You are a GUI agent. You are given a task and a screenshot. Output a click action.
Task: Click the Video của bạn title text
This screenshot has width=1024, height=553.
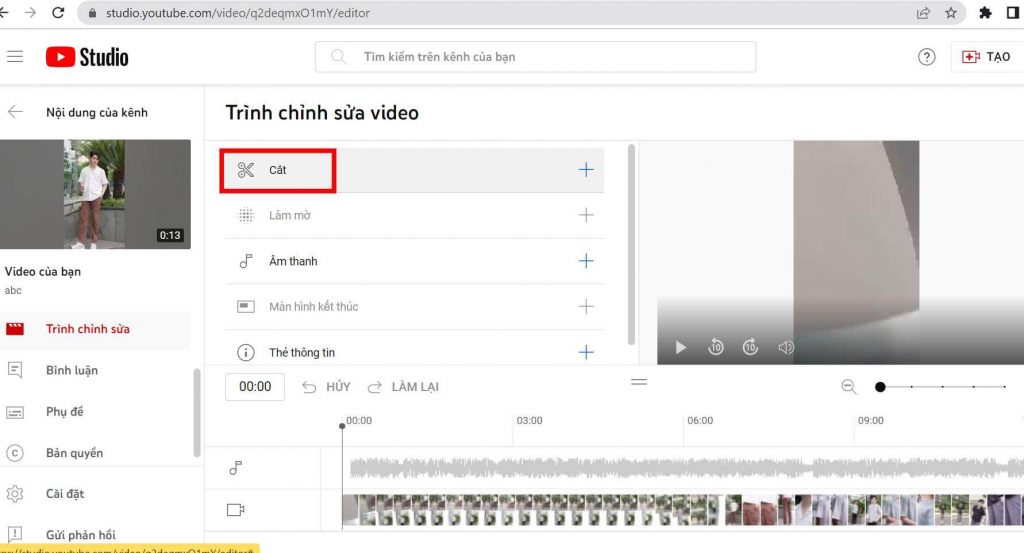[x=43, y=272]
